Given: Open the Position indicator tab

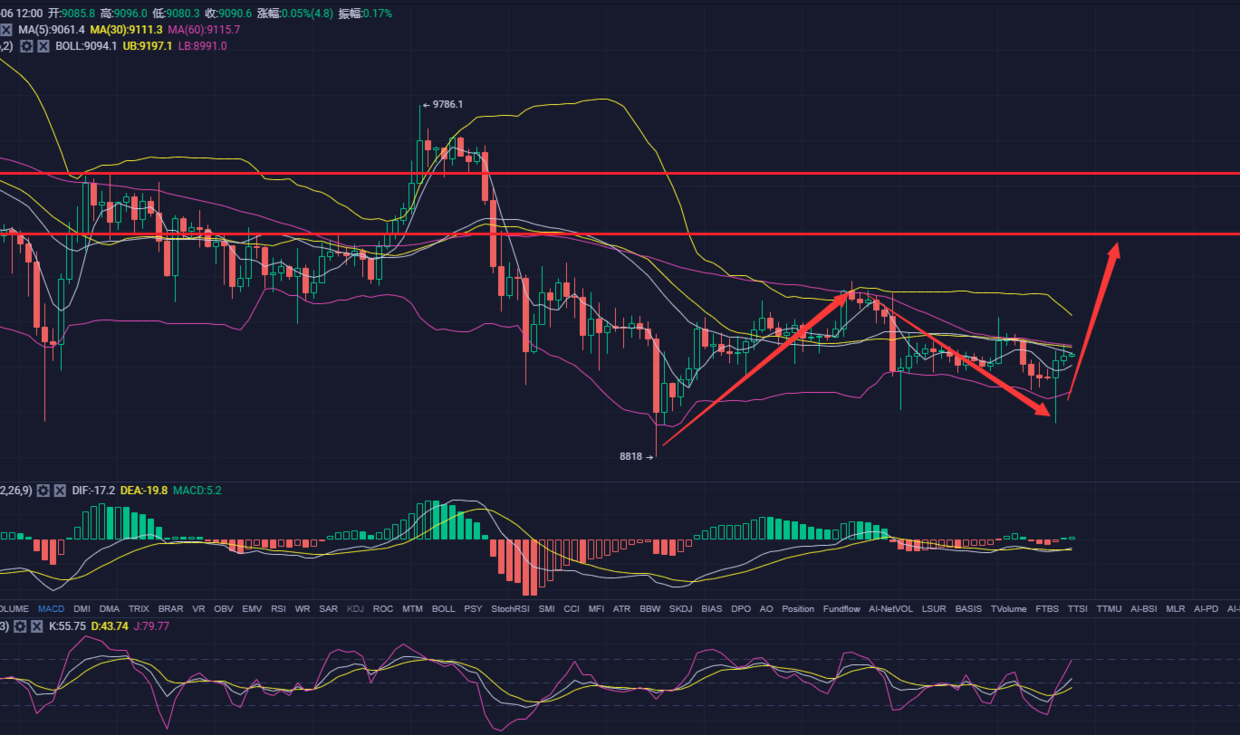Looking at the screenshot, I should [798, 608].
